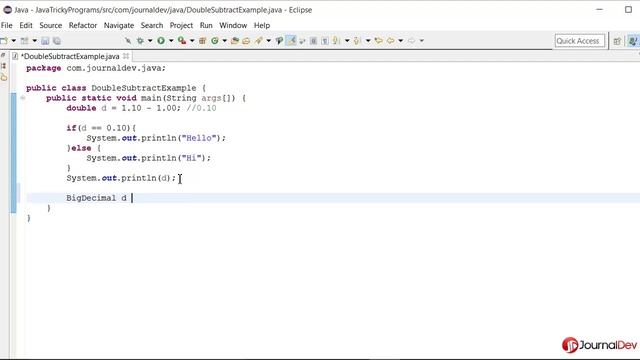Image resolution: width=640 pixels, height=360 pixels.
Task: Click the Search flashlight icon
Action: coord(258,41)
